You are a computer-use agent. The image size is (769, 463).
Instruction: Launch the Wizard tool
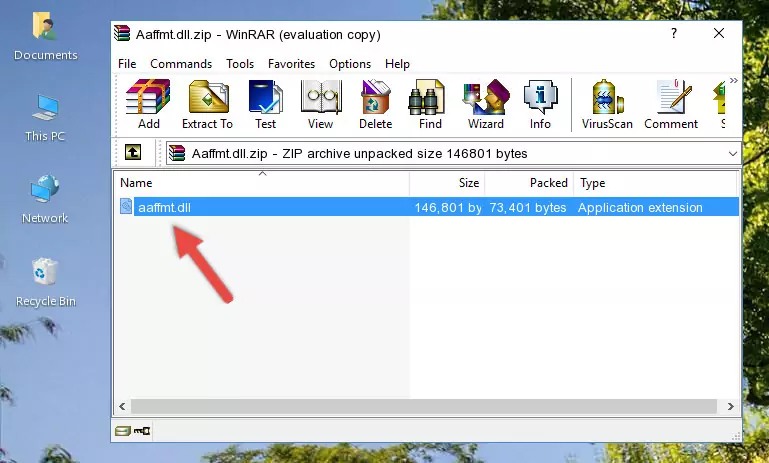click(486, 104)
